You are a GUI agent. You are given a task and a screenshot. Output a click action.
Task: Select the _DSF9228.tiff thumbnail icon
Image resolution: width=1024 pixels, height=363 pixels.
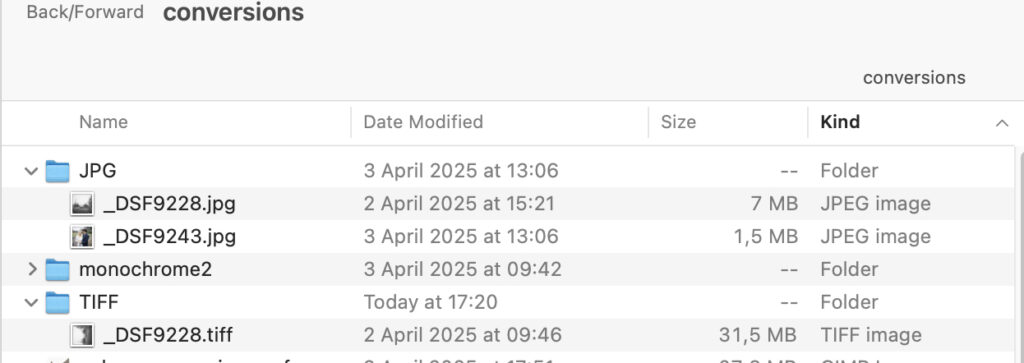coord(82,335)
